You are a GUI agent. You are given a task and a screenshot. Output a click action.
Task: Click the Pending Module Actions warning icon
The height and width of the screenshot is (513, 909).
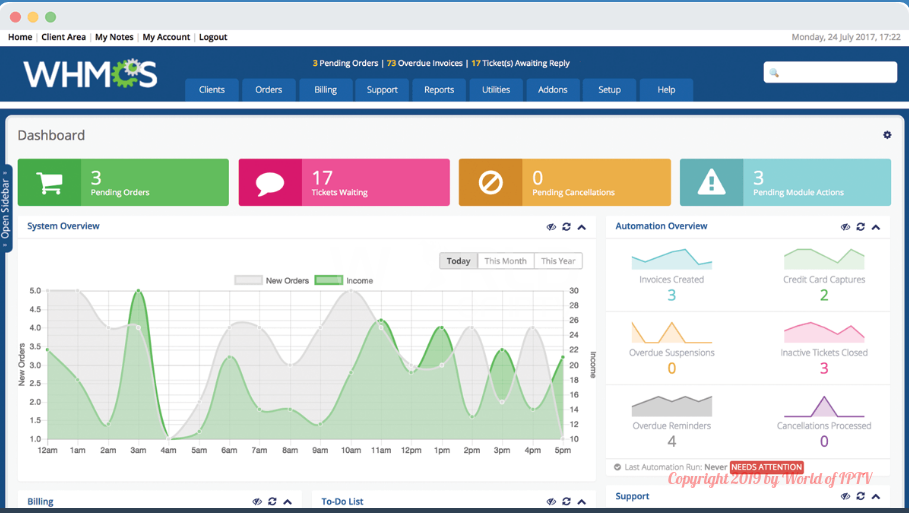click(711, 183)
